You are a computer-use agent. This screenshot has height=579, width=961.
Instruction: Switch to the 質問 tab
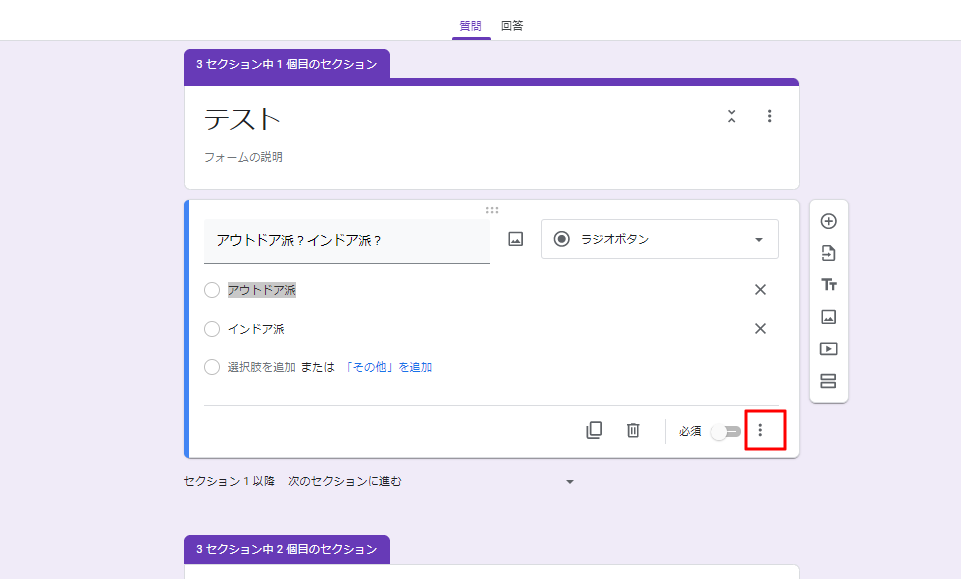[470, 25]
